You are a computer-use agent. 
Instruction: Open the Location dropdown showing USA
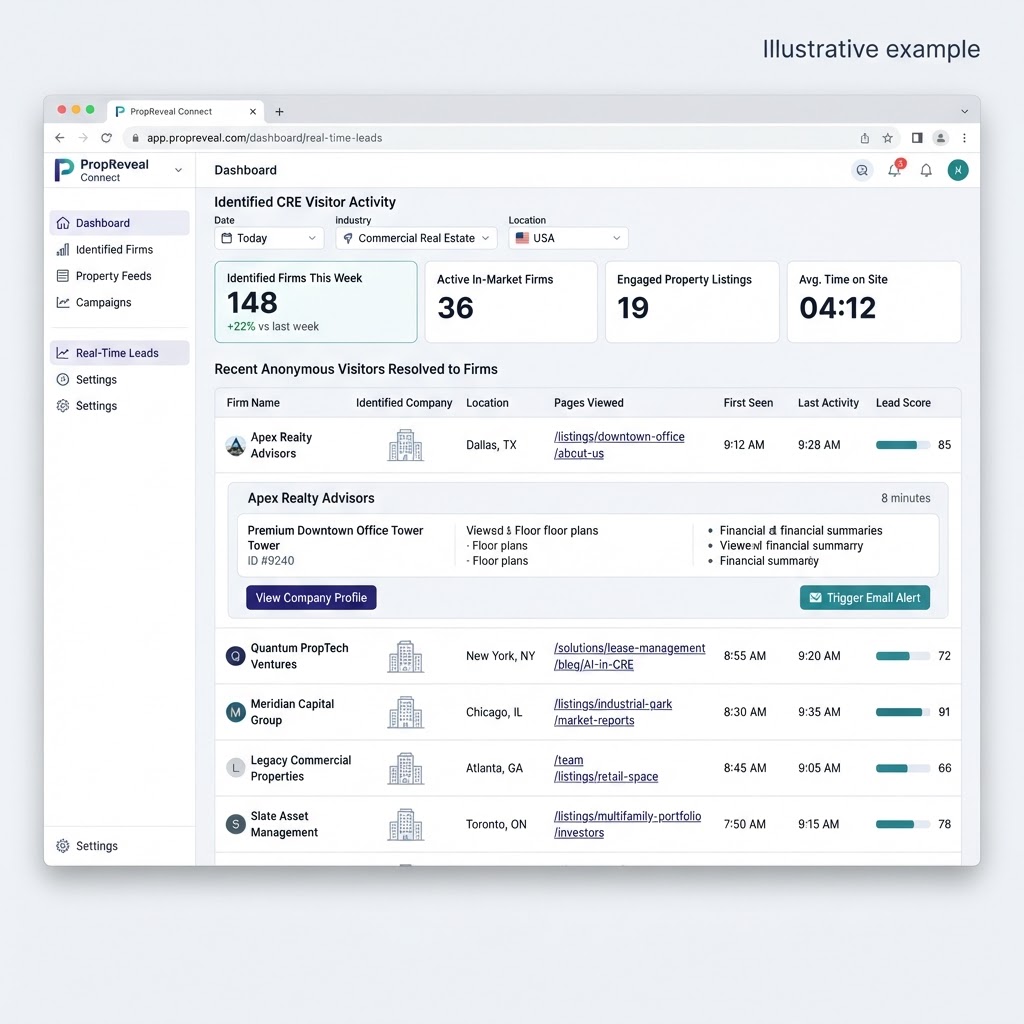568,238
